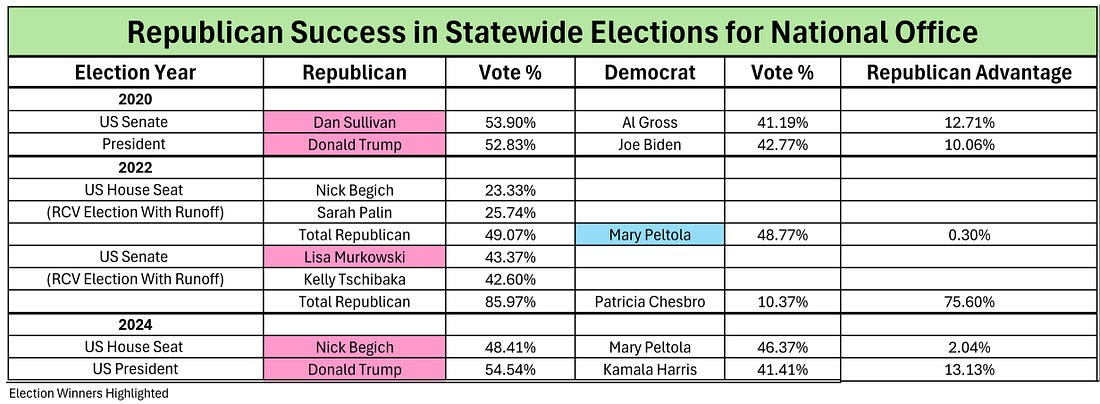Select the Election Year column header
This screenshot has width=1100, height=404.
click(x=136, y=73)
